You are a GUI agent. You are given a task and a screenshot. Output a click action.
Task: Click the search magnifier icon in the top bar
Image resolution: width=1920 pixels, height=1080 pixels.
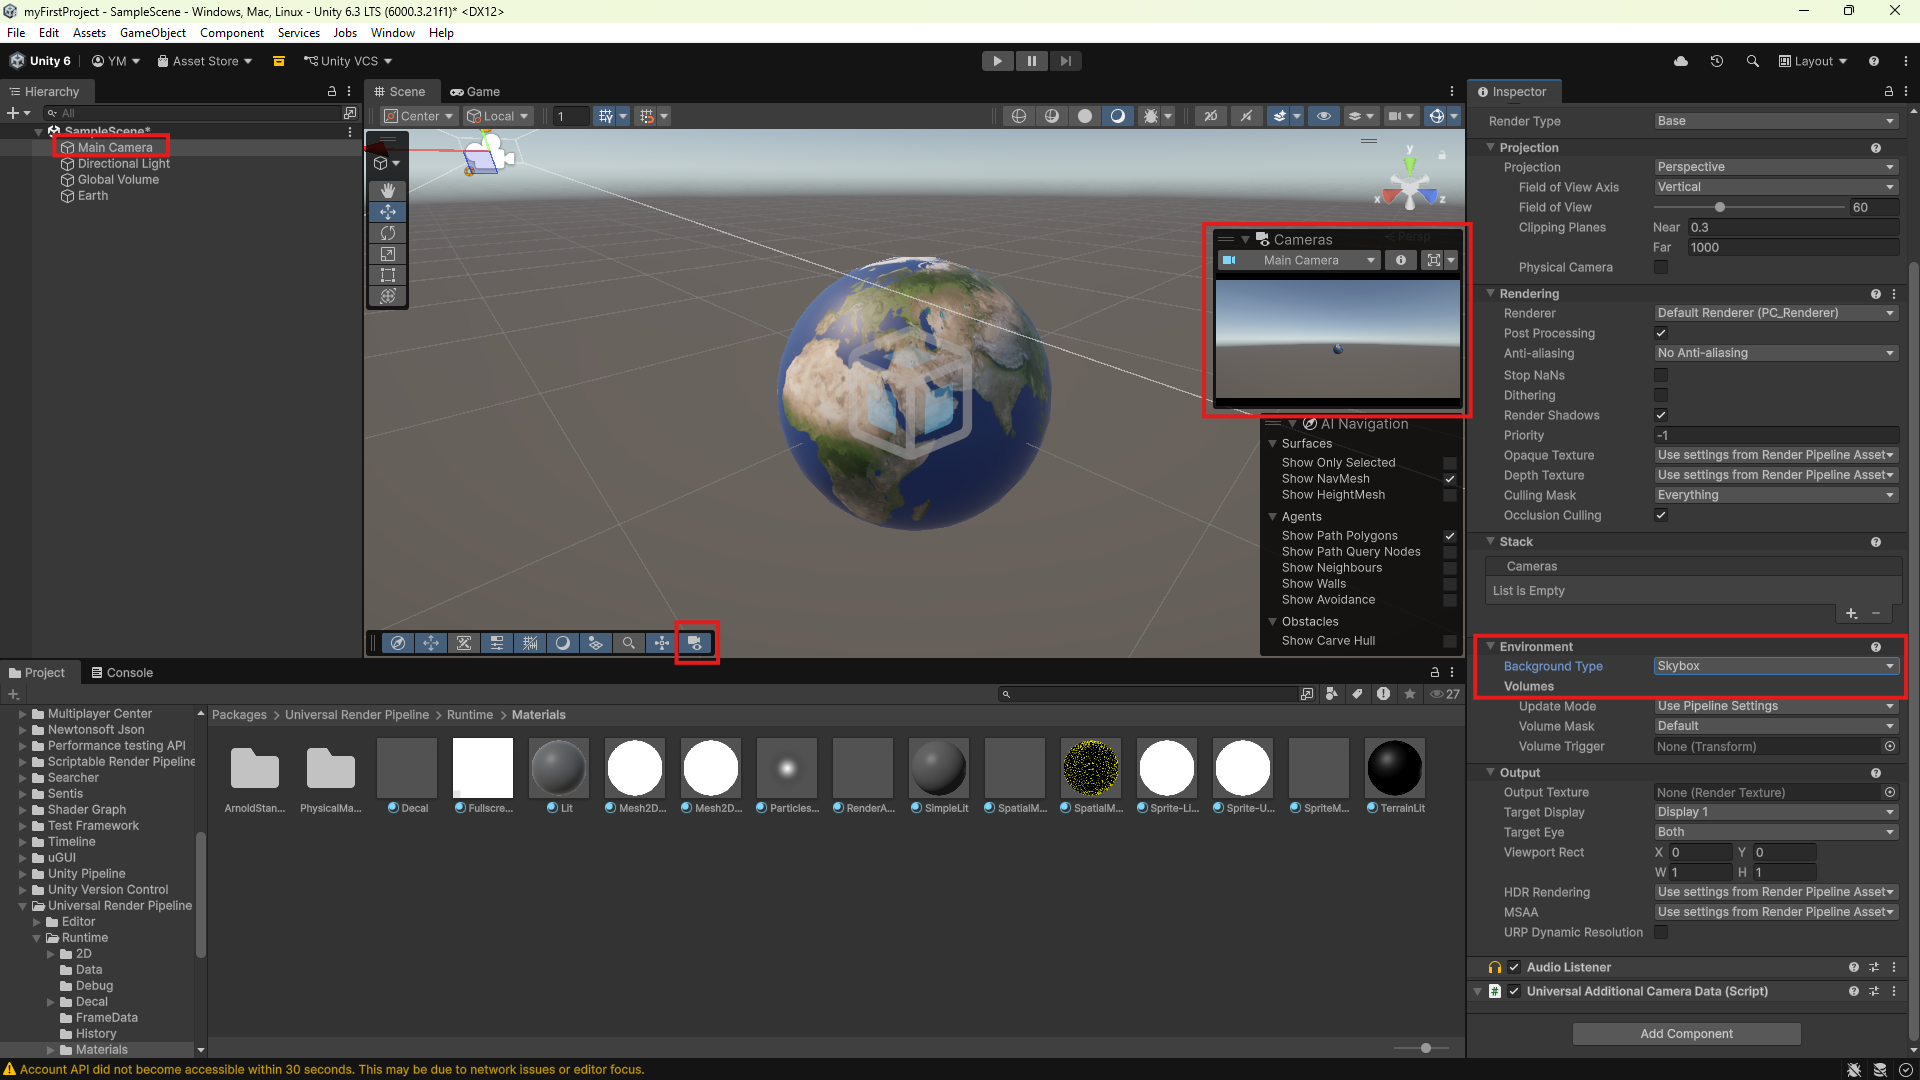[1752, 61]
